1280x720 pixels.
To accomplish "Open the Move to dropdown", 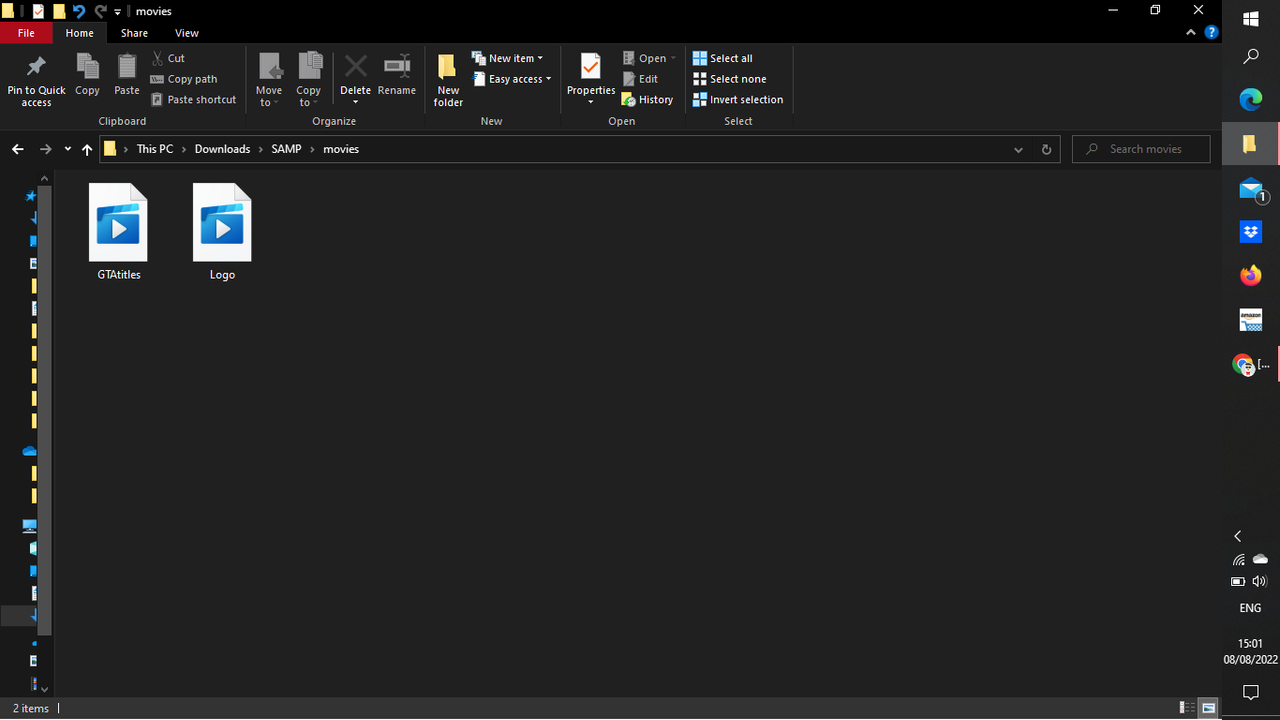I will [269, 80].
